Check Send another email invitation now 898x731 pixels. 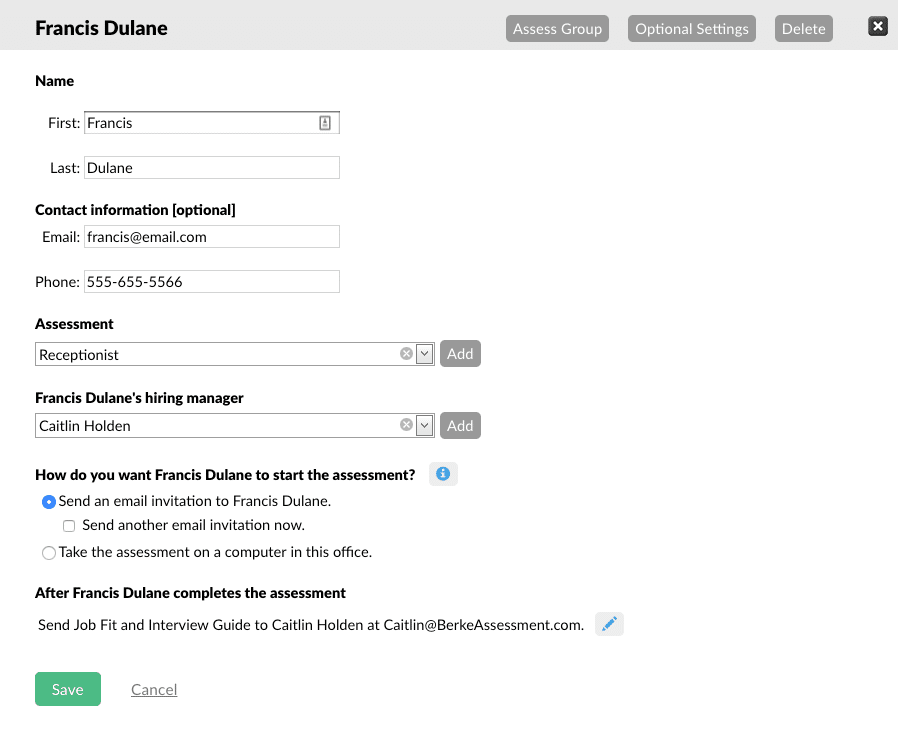tap(68, 525)
